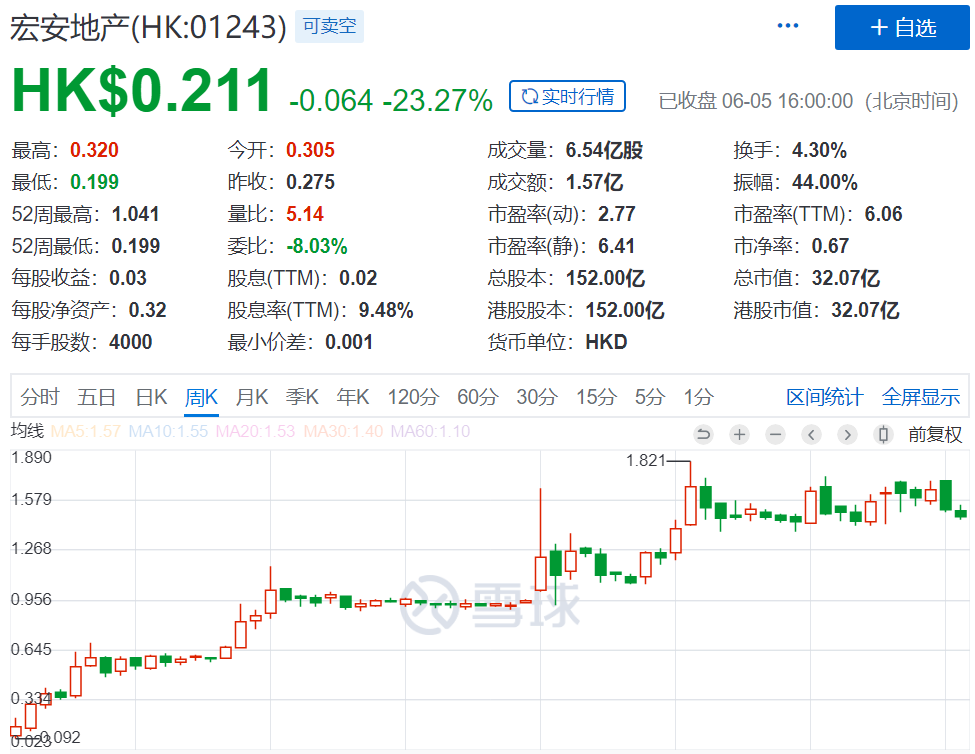This screenshot has height=754, width=975.
Task: Zoom out the K-line chart
Action: (775, 434)
